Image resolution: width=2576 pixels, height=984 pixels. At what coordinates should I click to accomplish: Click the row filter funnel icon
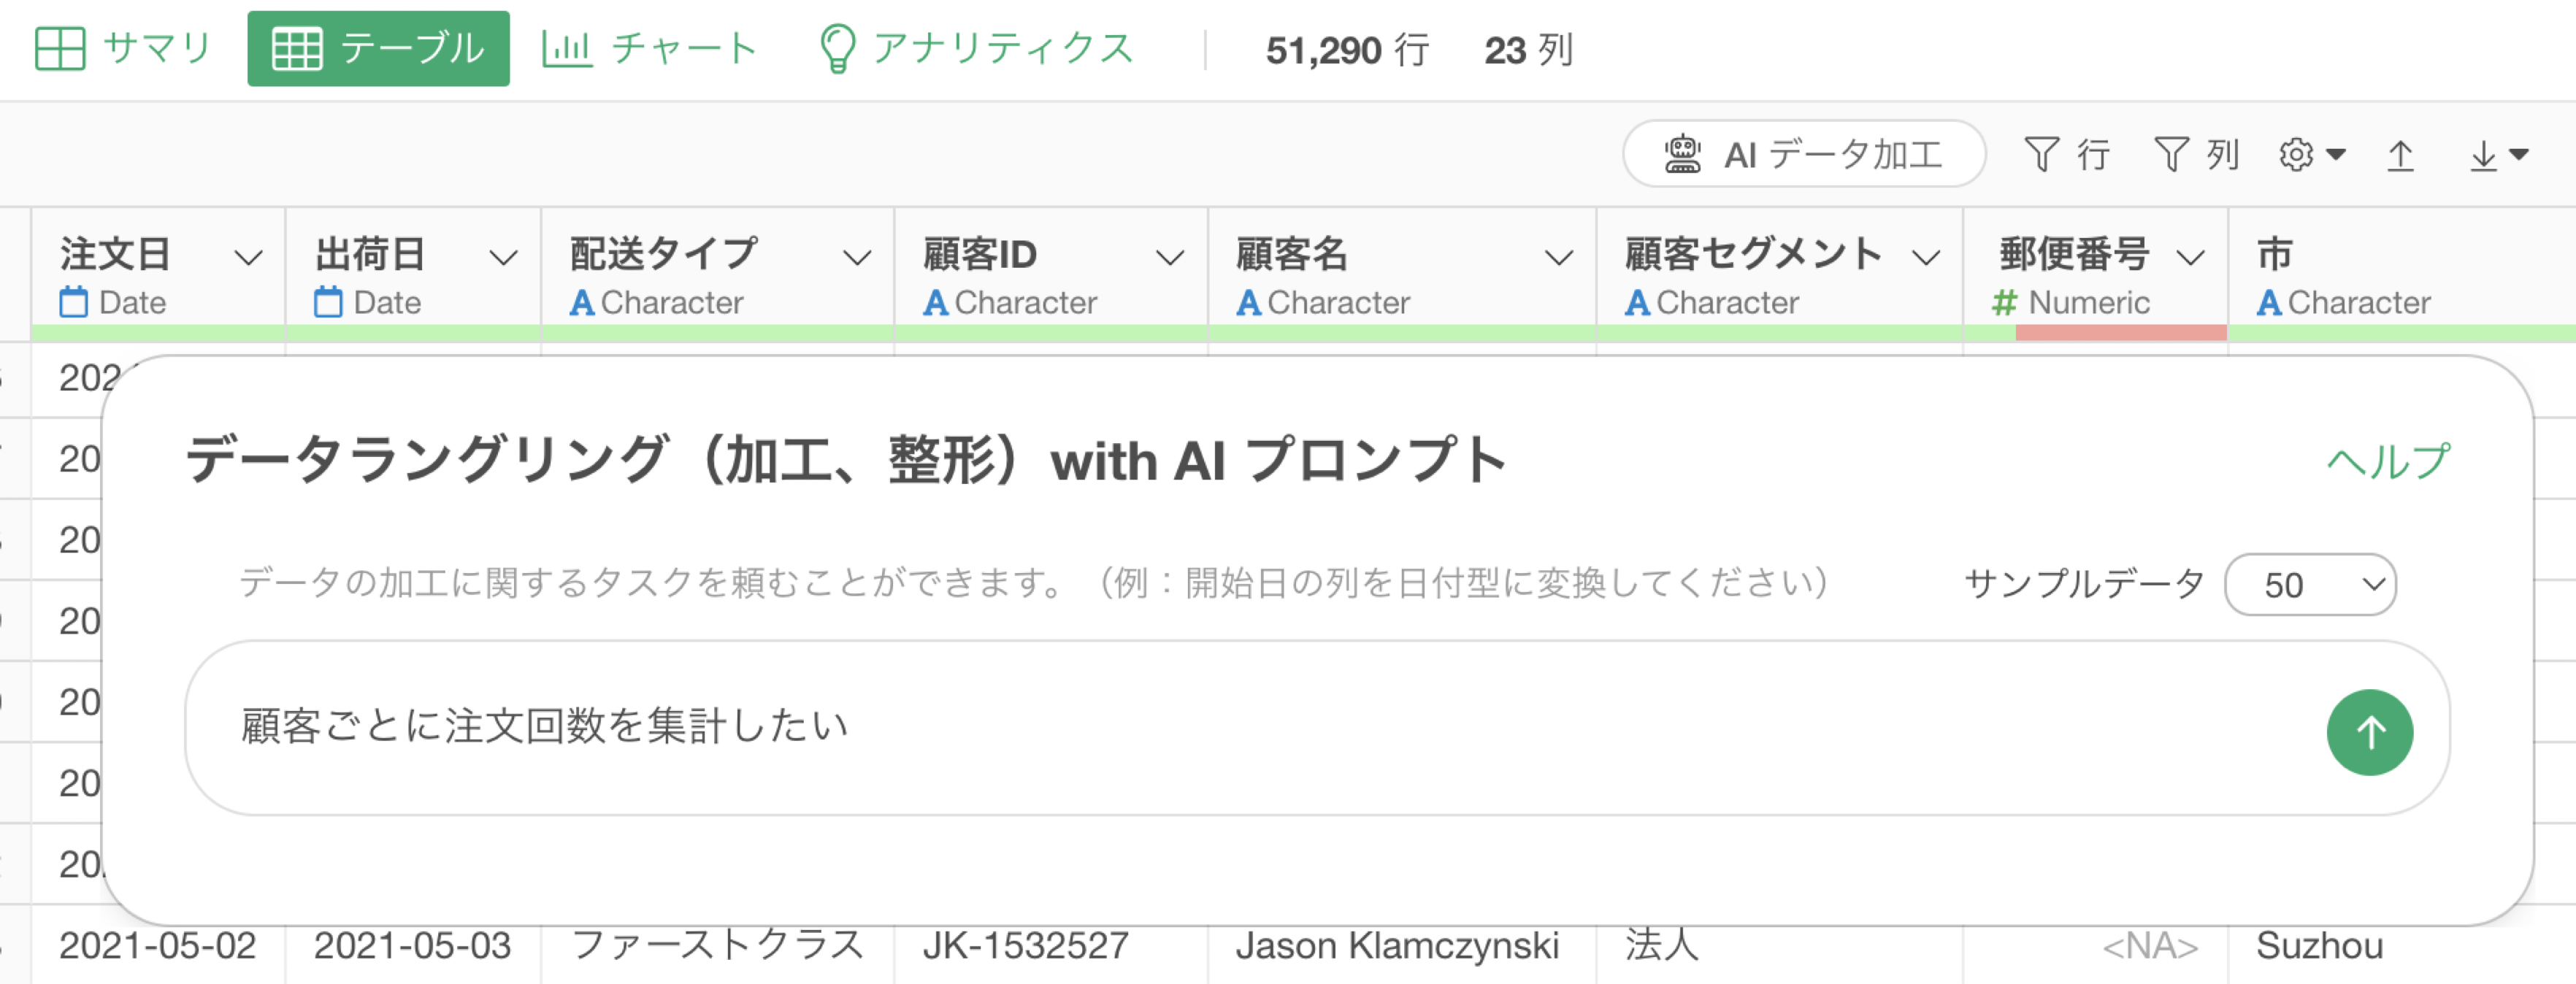coord(2040,154)
